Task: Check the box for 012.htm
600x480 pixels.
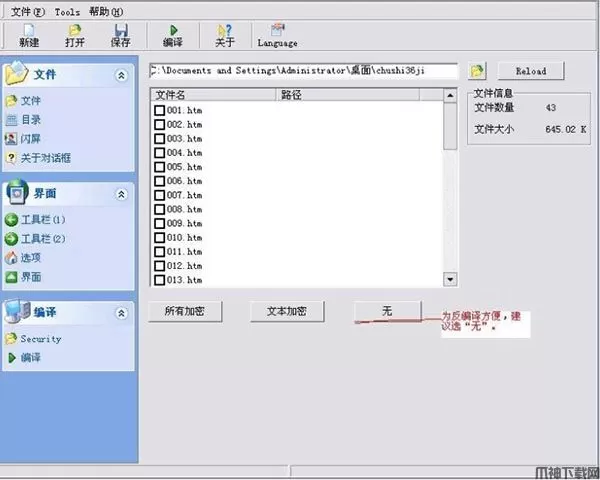Action: [160, 266]
